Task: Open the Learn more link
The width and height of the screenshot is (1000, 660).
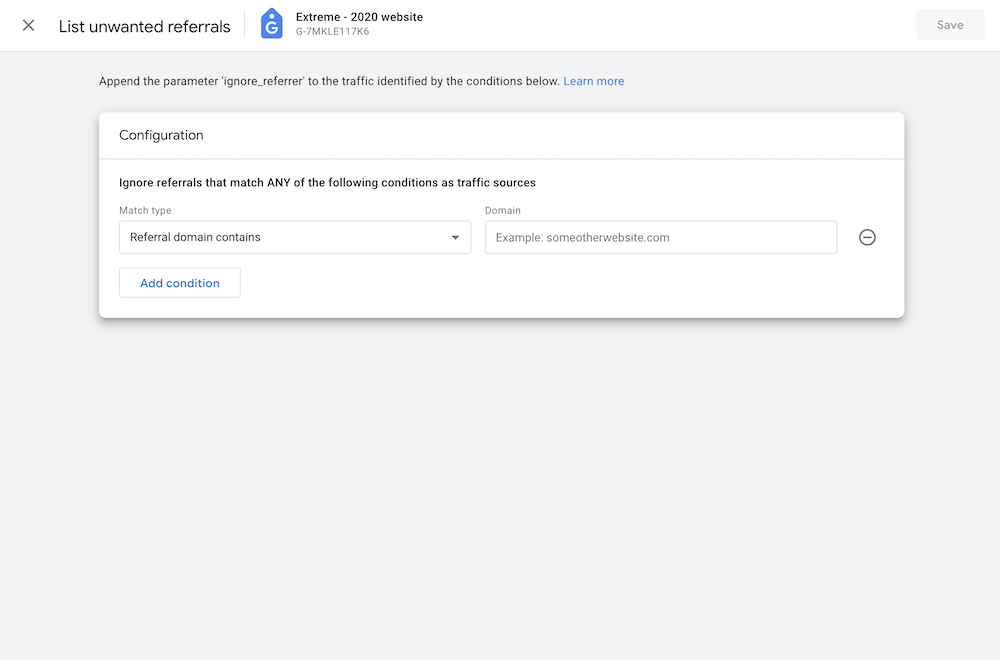Action: (593, 81)
